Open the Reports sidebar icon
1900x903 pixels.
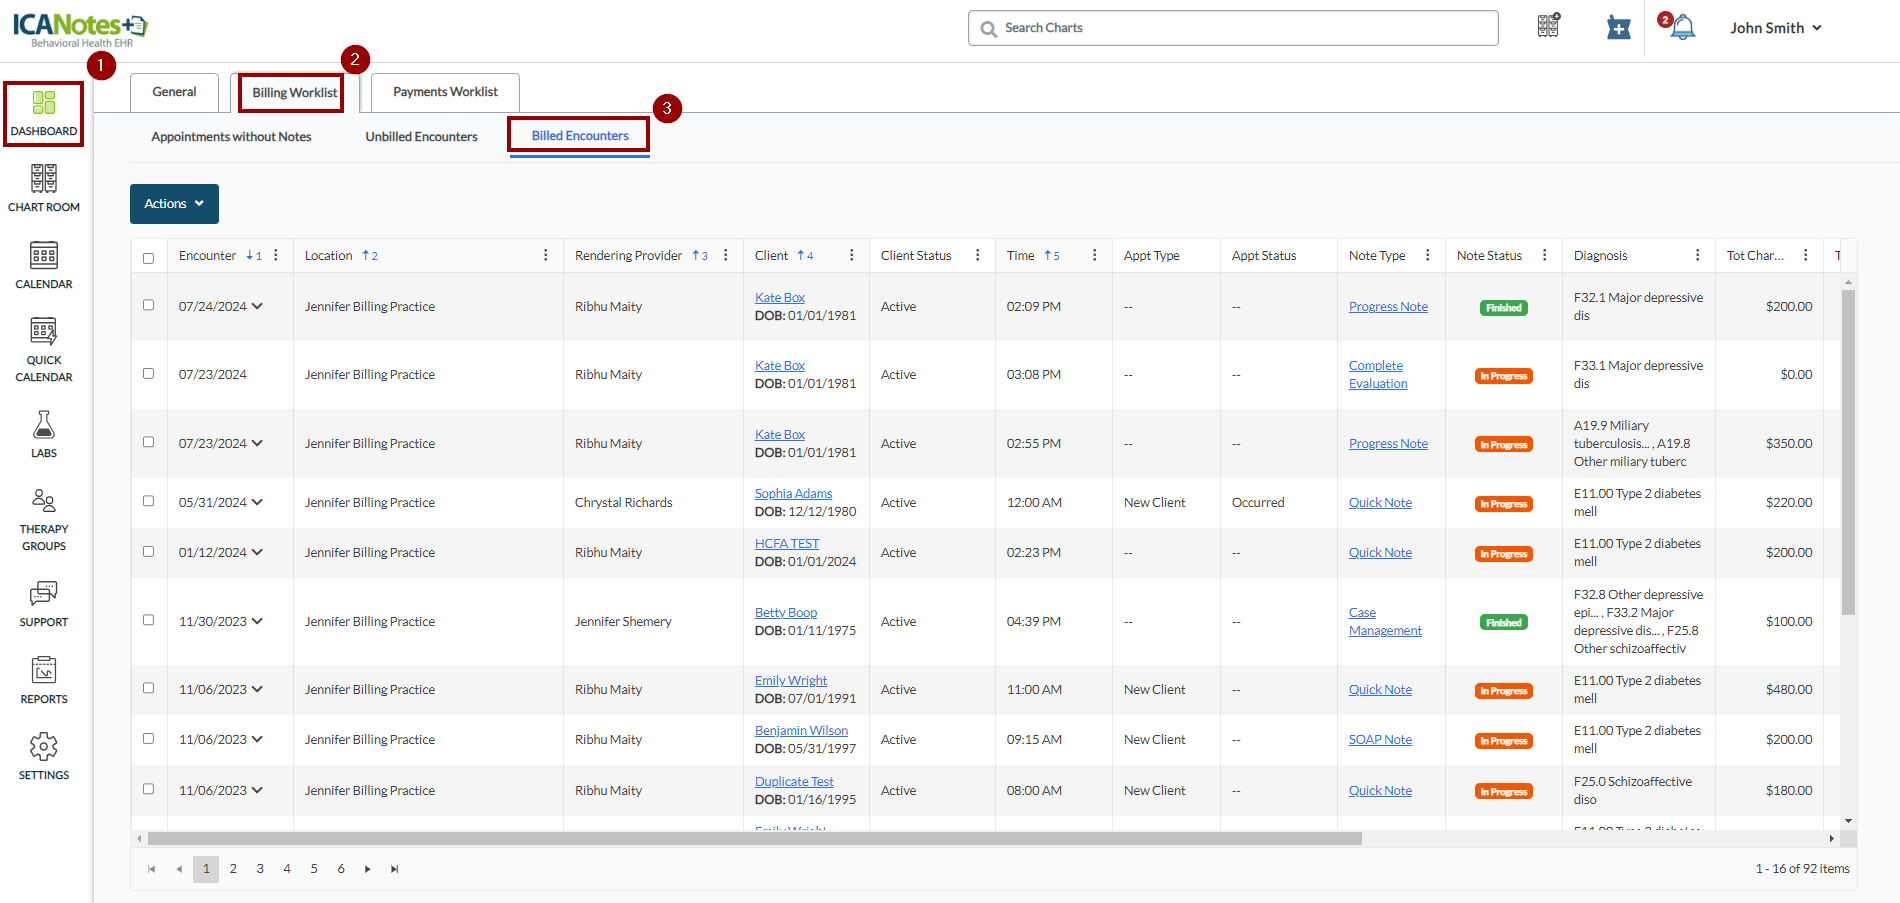click(44, 680)
